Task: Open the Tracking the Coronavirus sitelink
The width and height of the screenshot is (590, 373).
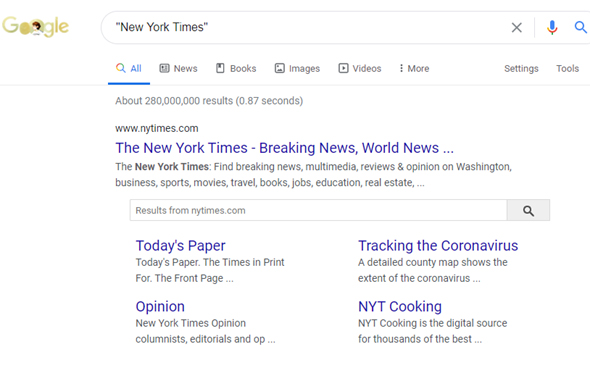Action: (x=438, y=246)
